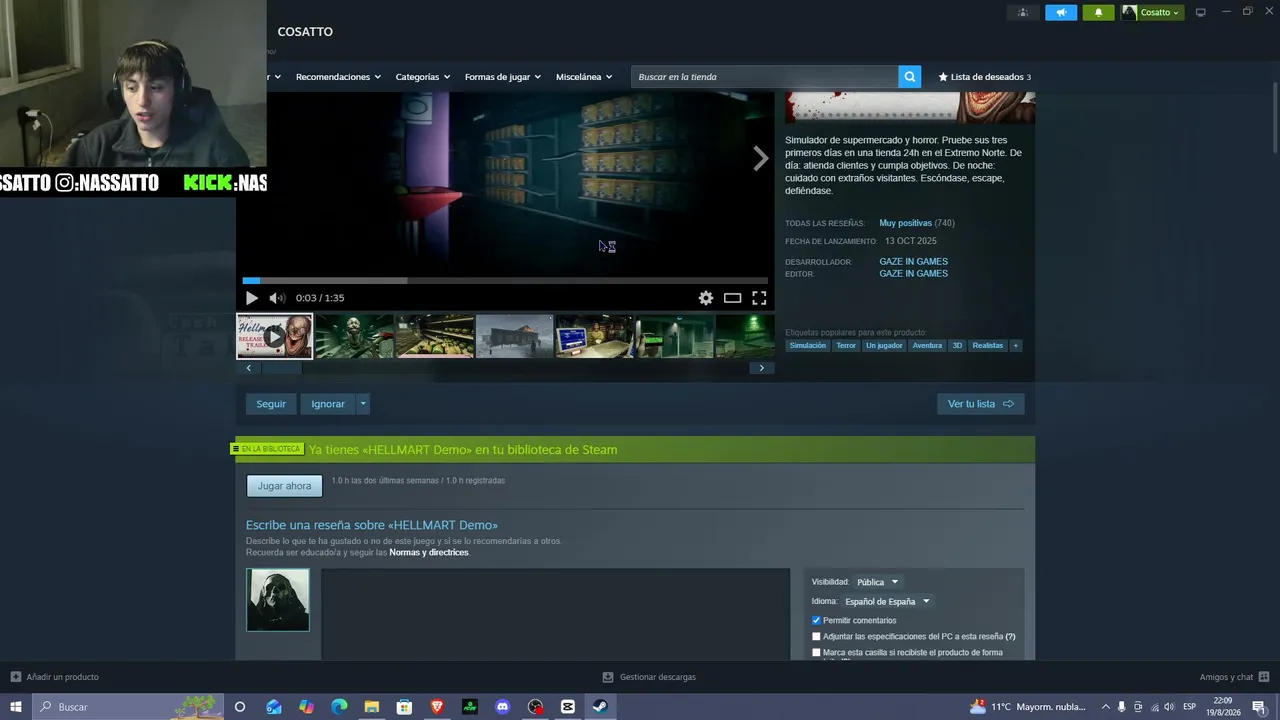The image size is (1280, 720).
Task: Open Steam friends activity icon at top
Action: point(1023,13)
